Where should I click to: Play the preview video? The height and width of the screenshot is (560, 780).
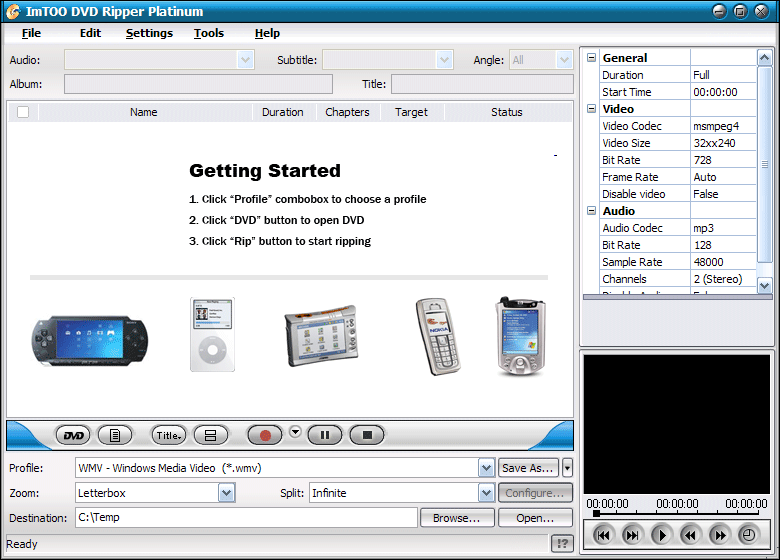[661, 535]
